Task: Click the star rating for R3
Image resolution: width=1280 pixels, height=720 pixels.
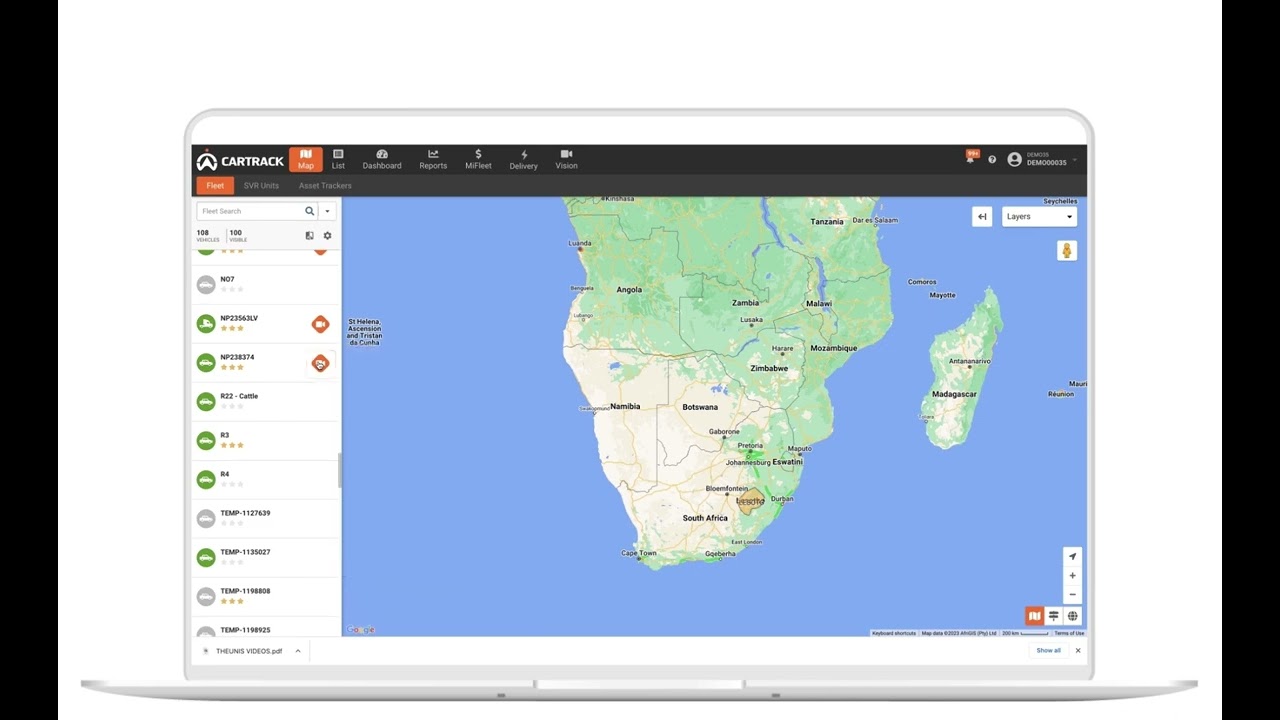Action: 232,445
